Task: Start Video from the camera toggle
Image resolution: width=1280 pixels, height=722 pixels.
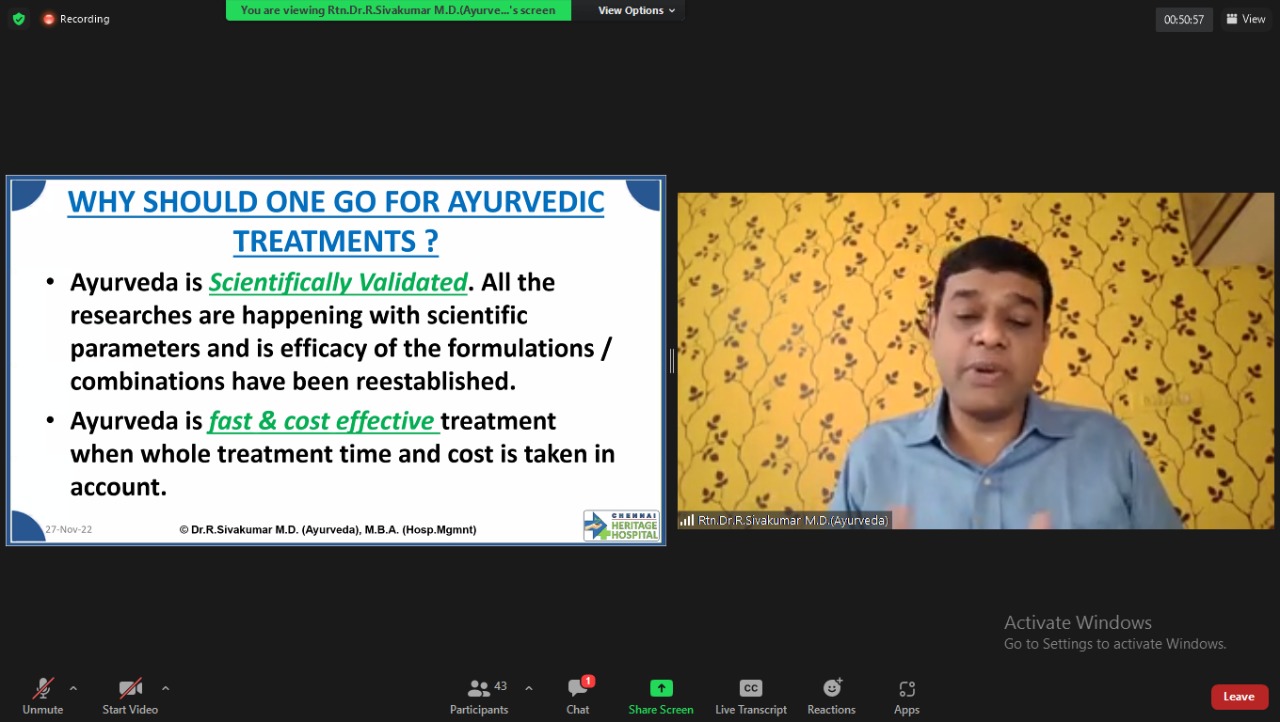Action: click(130, 696)
